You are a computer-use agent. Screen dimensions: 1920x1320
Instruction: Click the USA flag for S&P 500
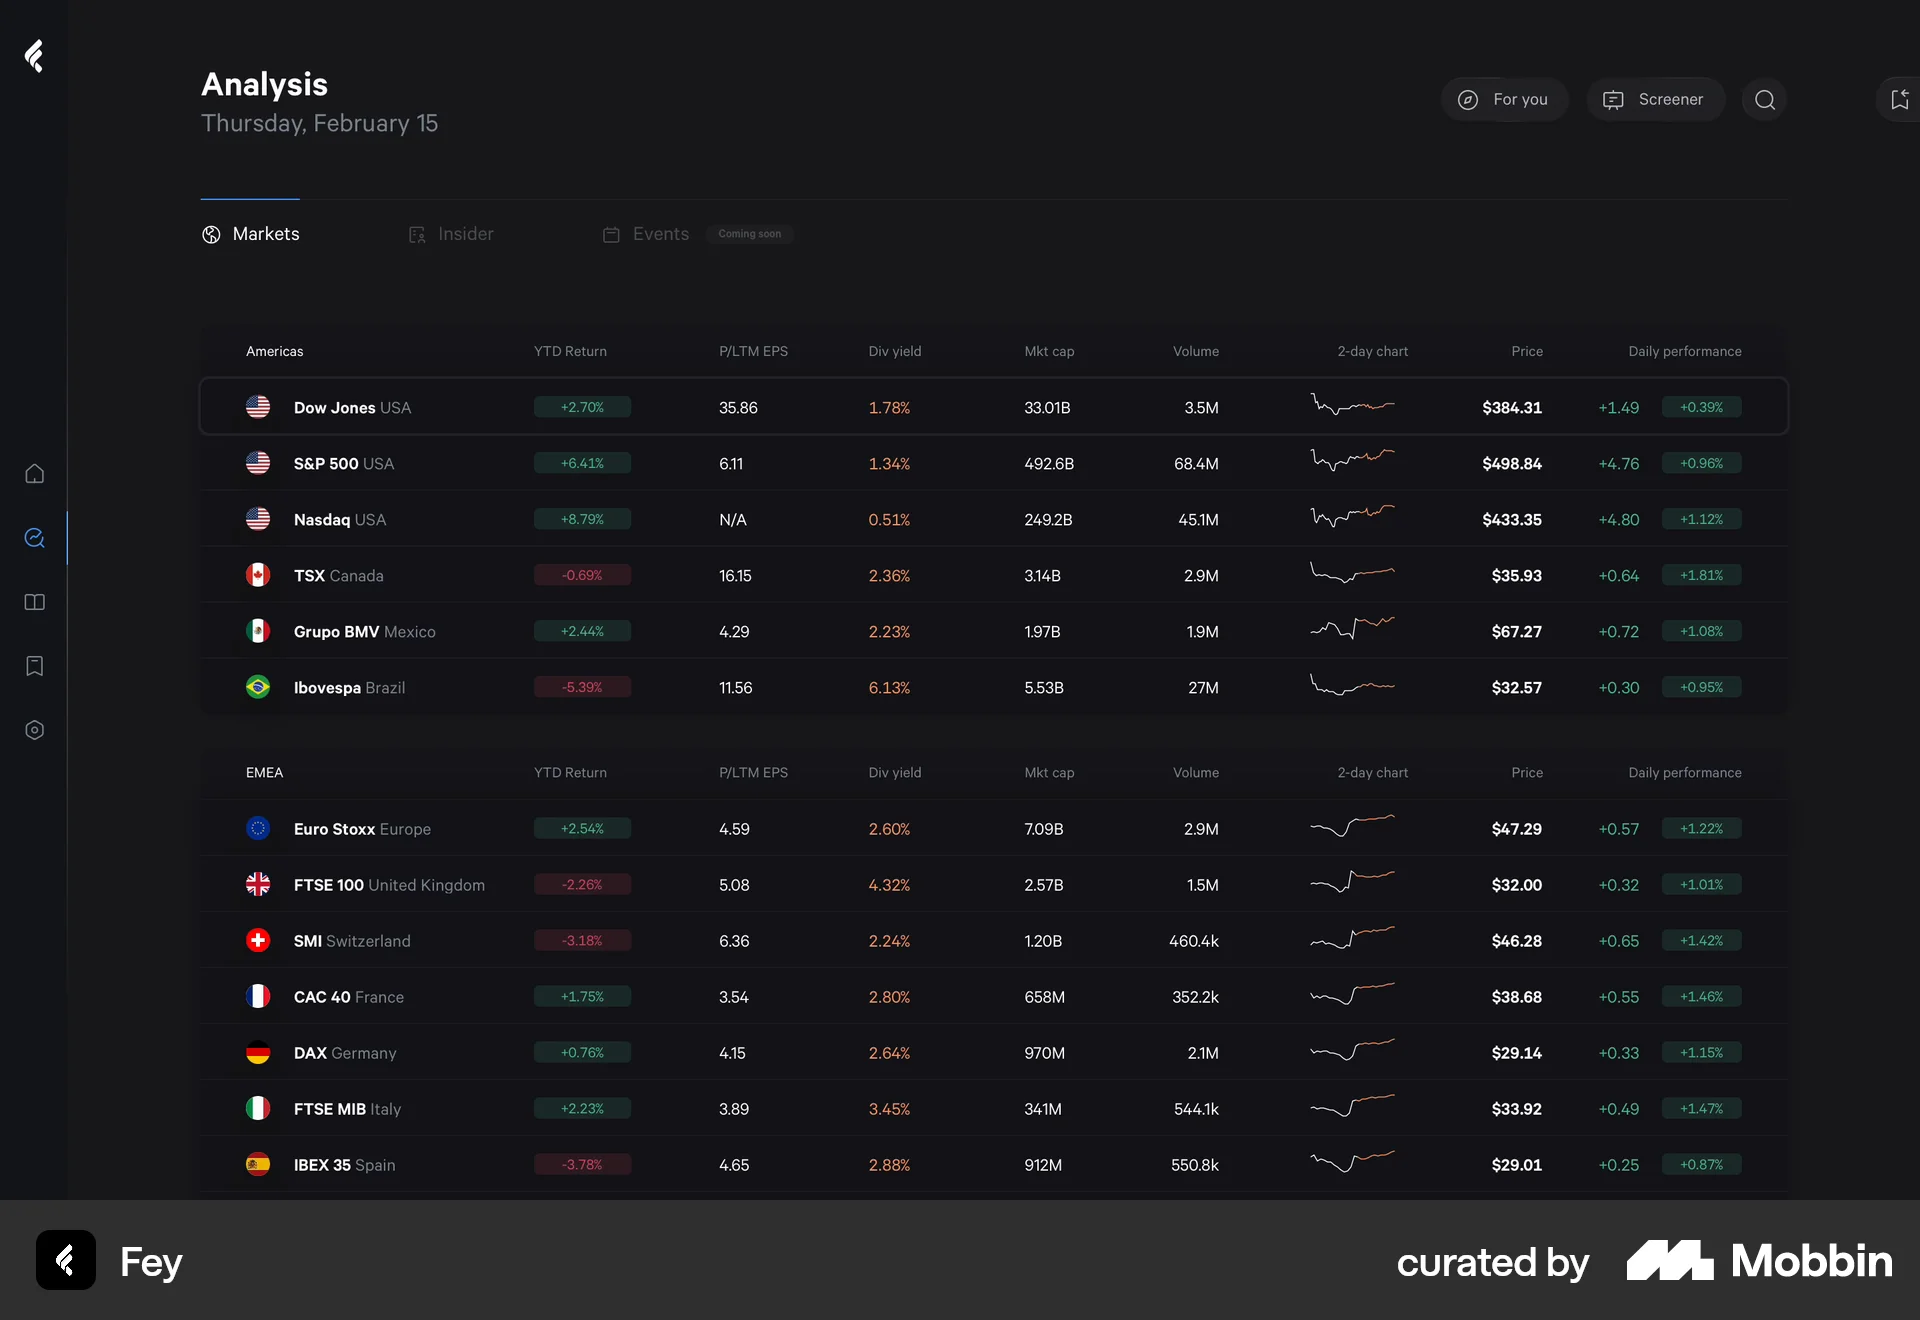[258, 463]
